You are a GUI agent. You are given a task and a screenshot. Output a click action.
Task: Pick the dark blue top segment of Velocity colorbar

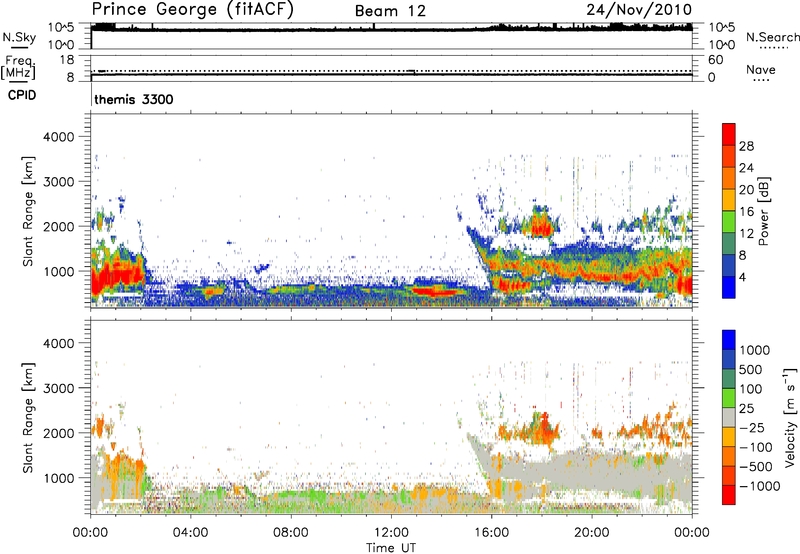tap(729, 340)
